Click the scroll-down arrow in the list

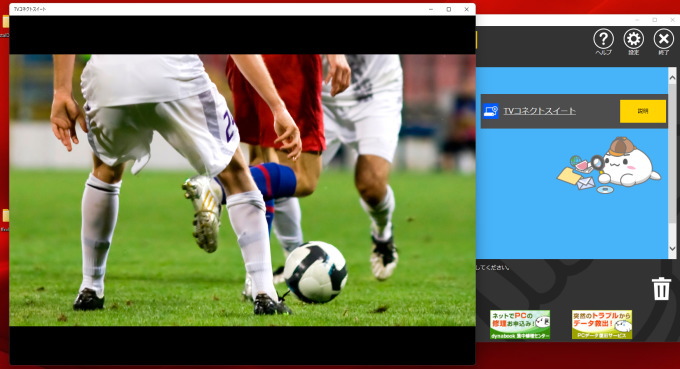click(x=672, y=248)
